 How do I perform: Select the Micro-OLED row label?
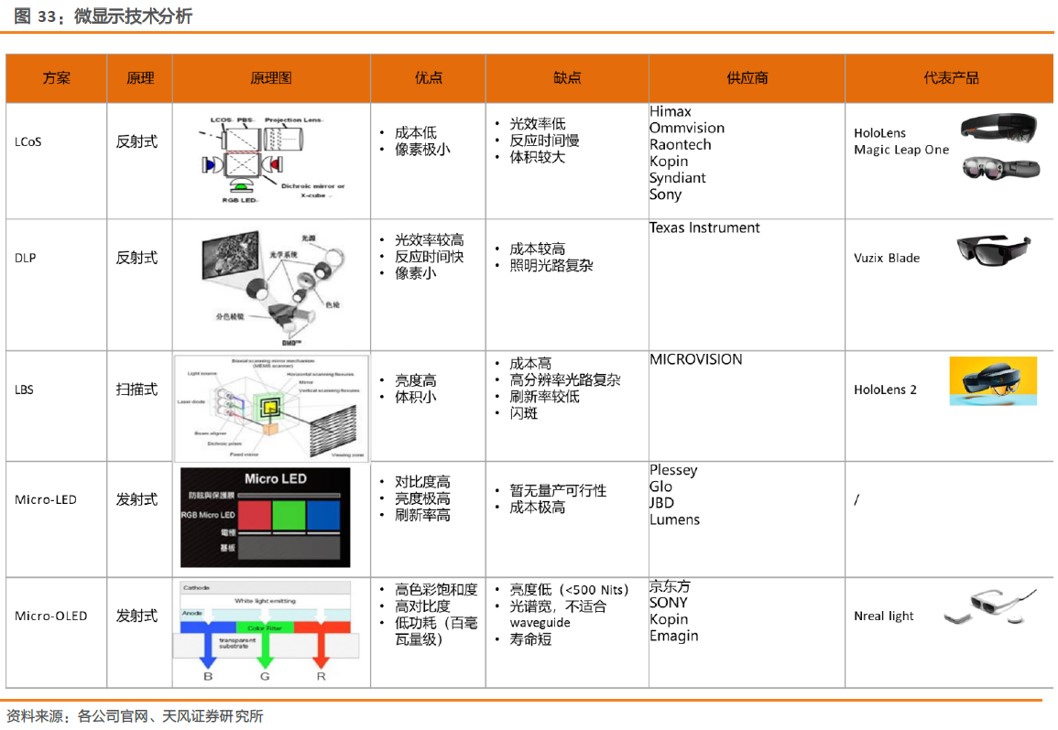click(x=51, y=616)
